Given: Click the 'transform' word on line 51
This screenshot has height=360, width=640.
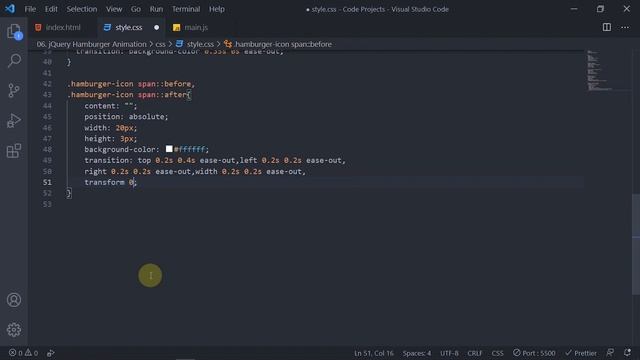Looking at the screenshot, I should (104, 182).
